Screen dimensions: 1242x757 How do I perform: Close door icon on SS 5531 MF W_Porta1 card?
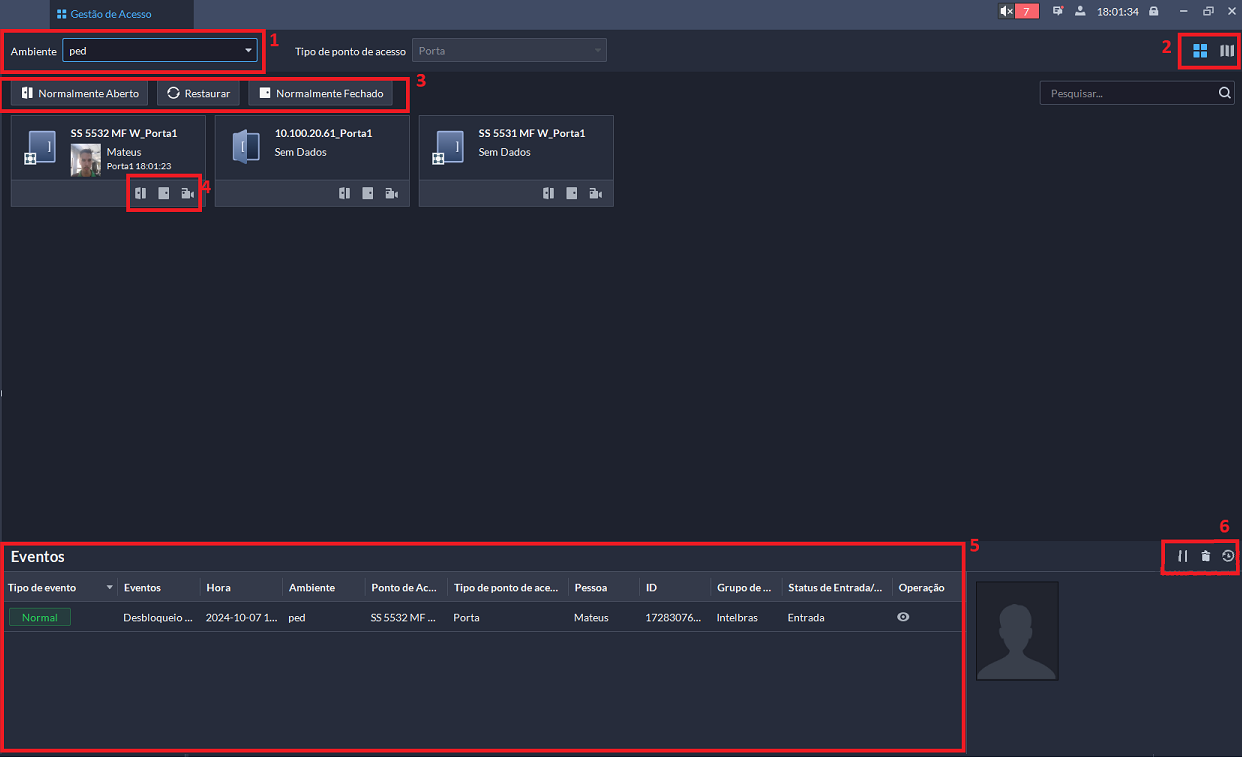click(572, 193)
